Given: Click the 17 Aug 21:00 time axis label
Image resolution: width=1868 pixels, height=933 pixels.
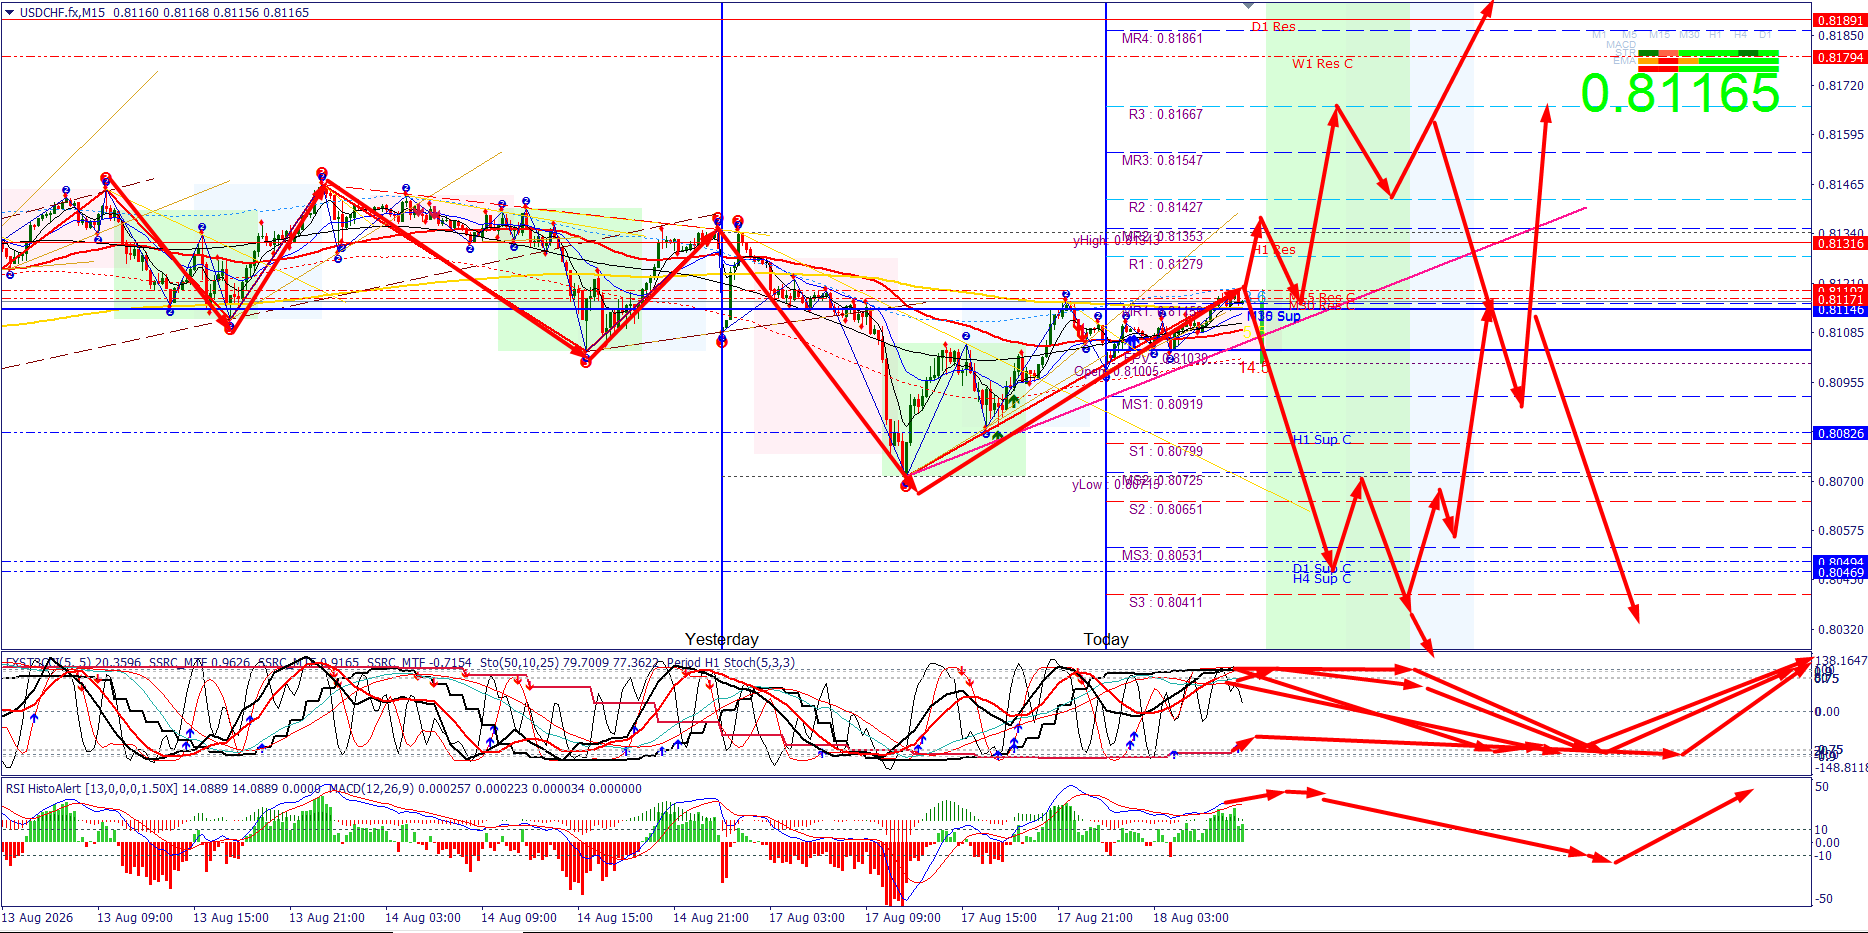Looking at the screenshot, I should (x=1095, y=917).
